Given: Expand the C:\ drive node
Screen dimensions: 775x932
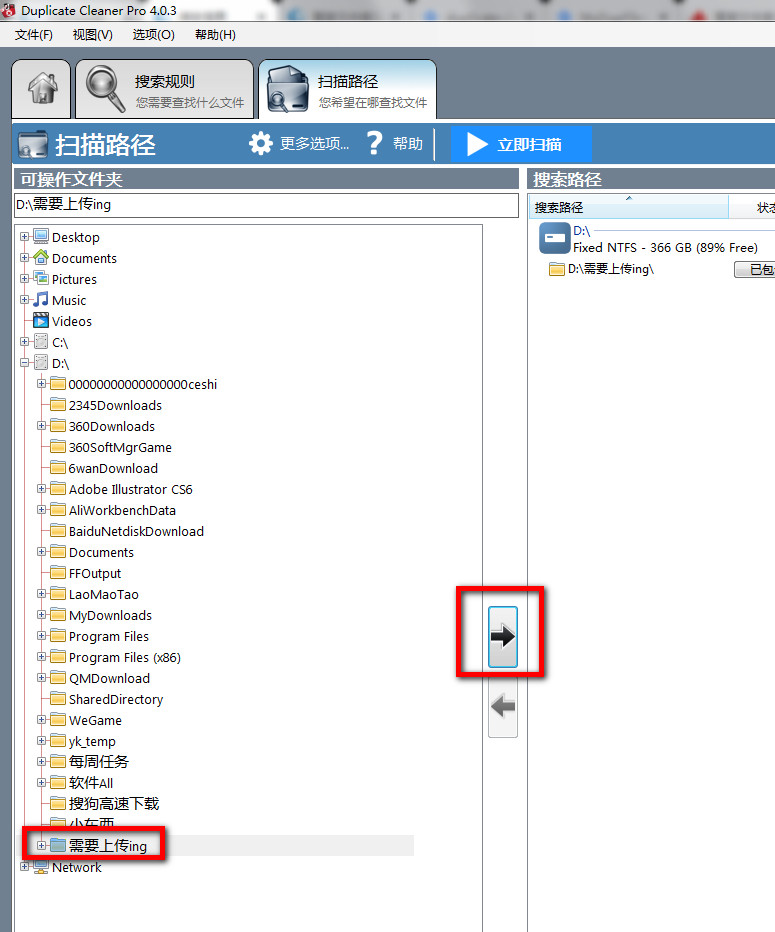Looking at the screenshot, I should click(x=24, y=342).
